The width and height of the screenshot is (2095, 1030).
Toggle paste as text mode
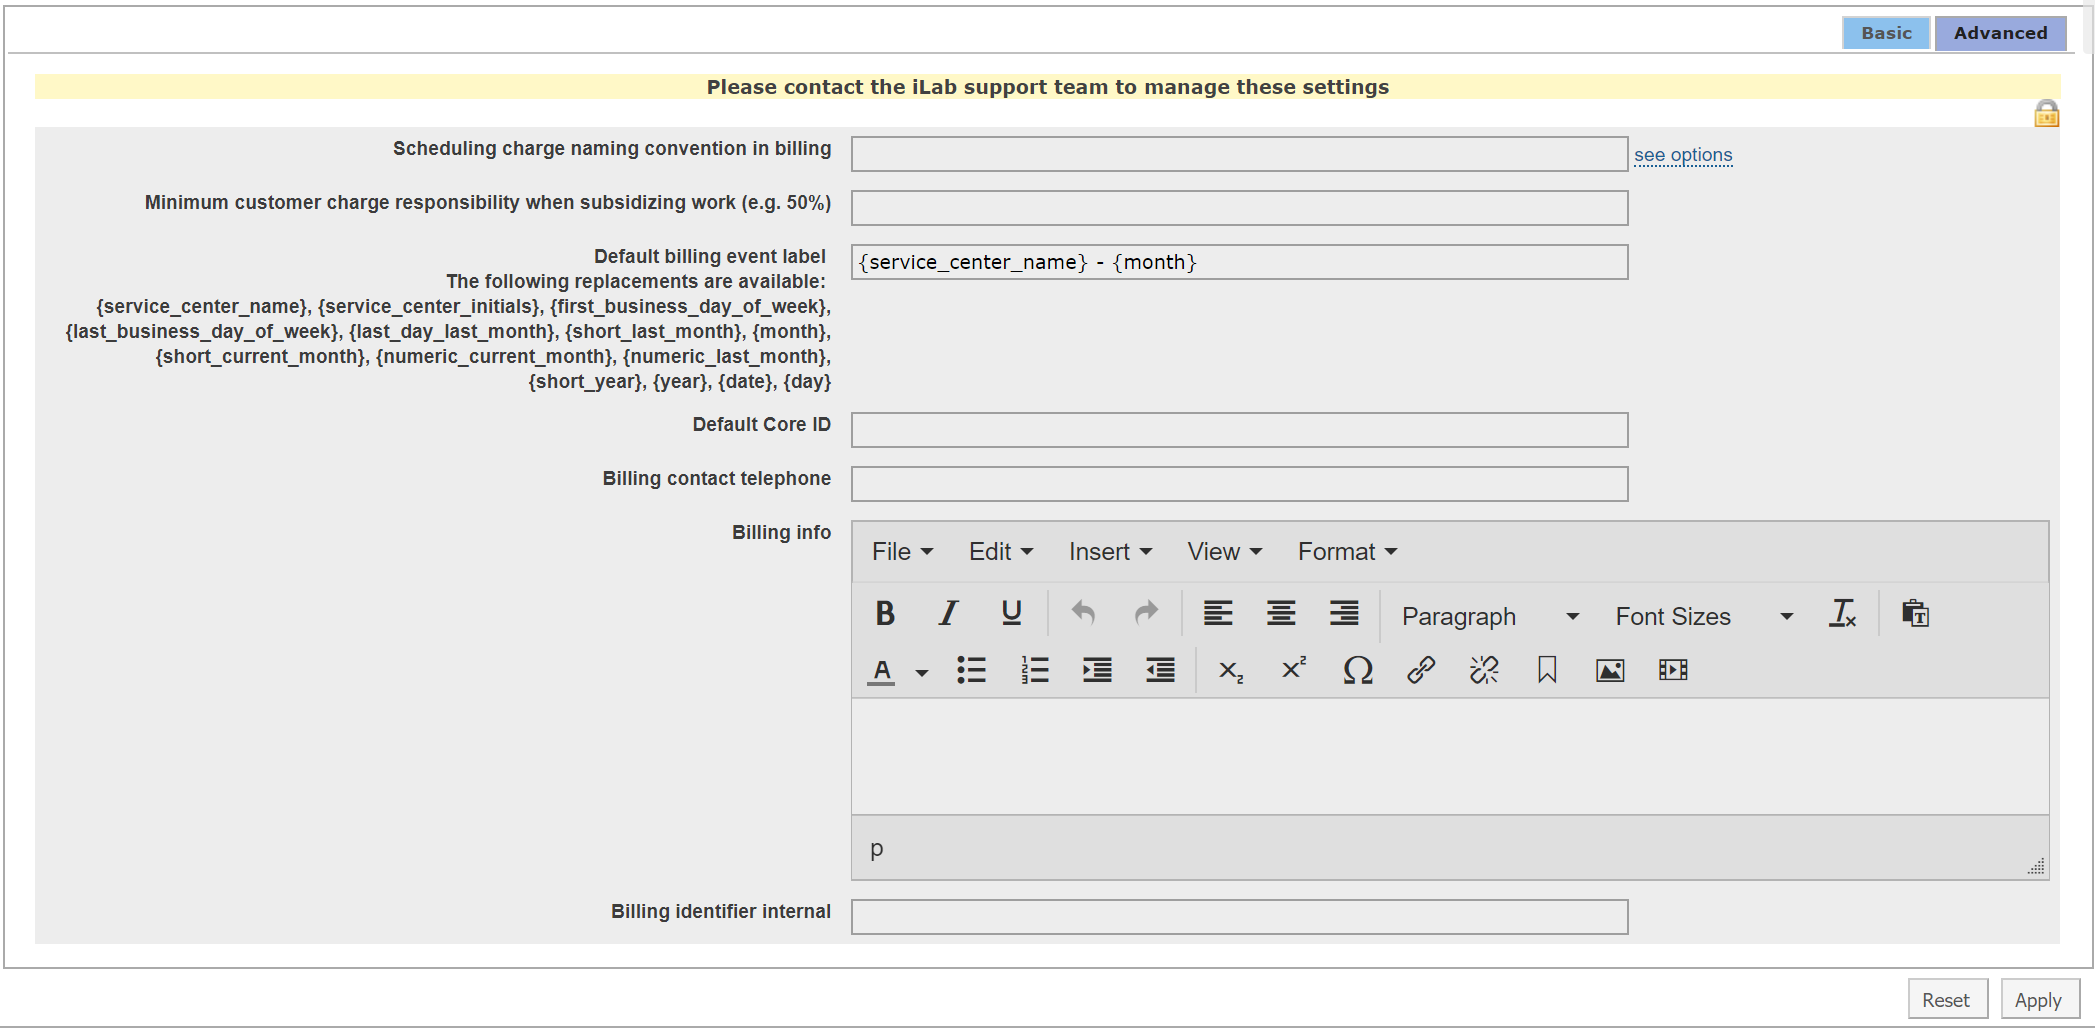point(1915,614)
